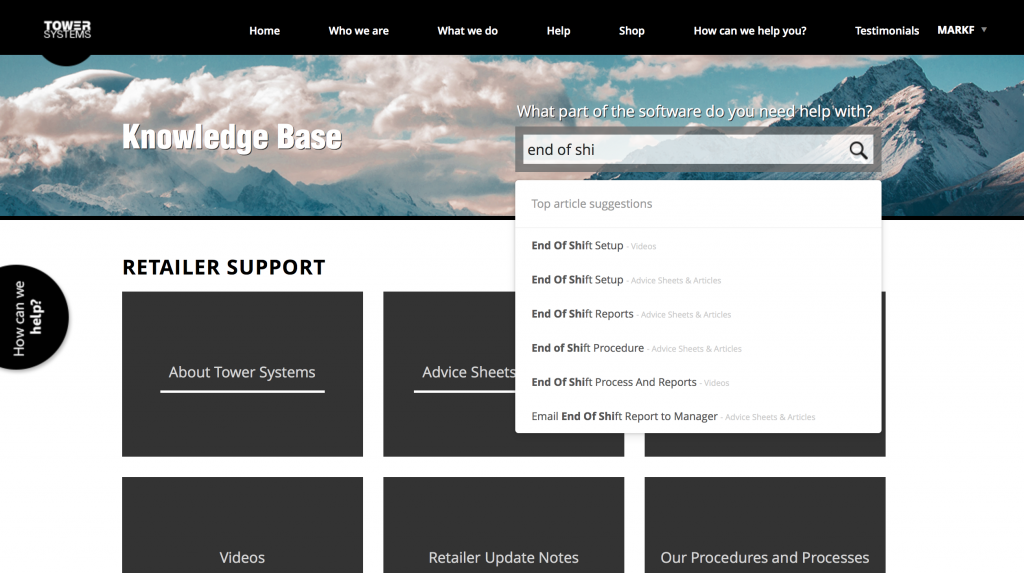
Task: Open the Help menu item
Action: tap(558, 31)
